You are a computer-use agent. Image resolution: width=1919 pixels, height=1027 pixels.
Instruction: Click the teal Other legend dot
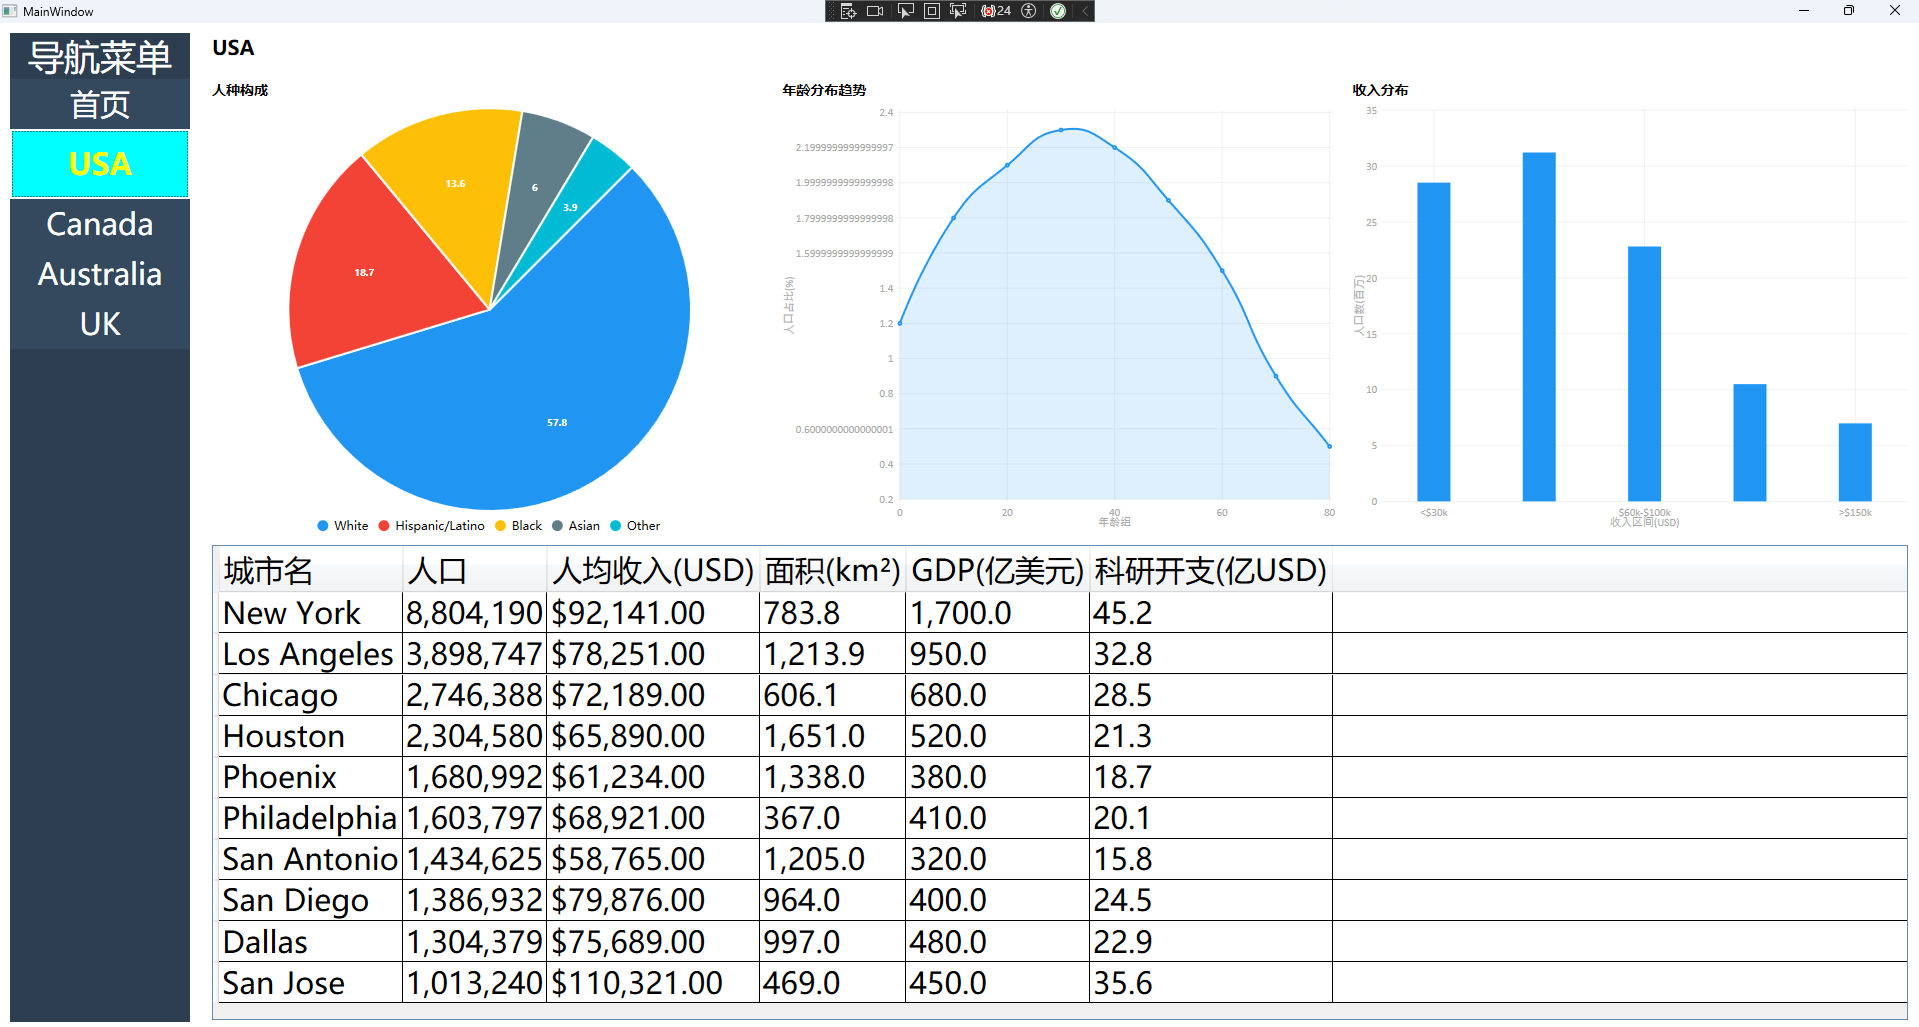616,526
